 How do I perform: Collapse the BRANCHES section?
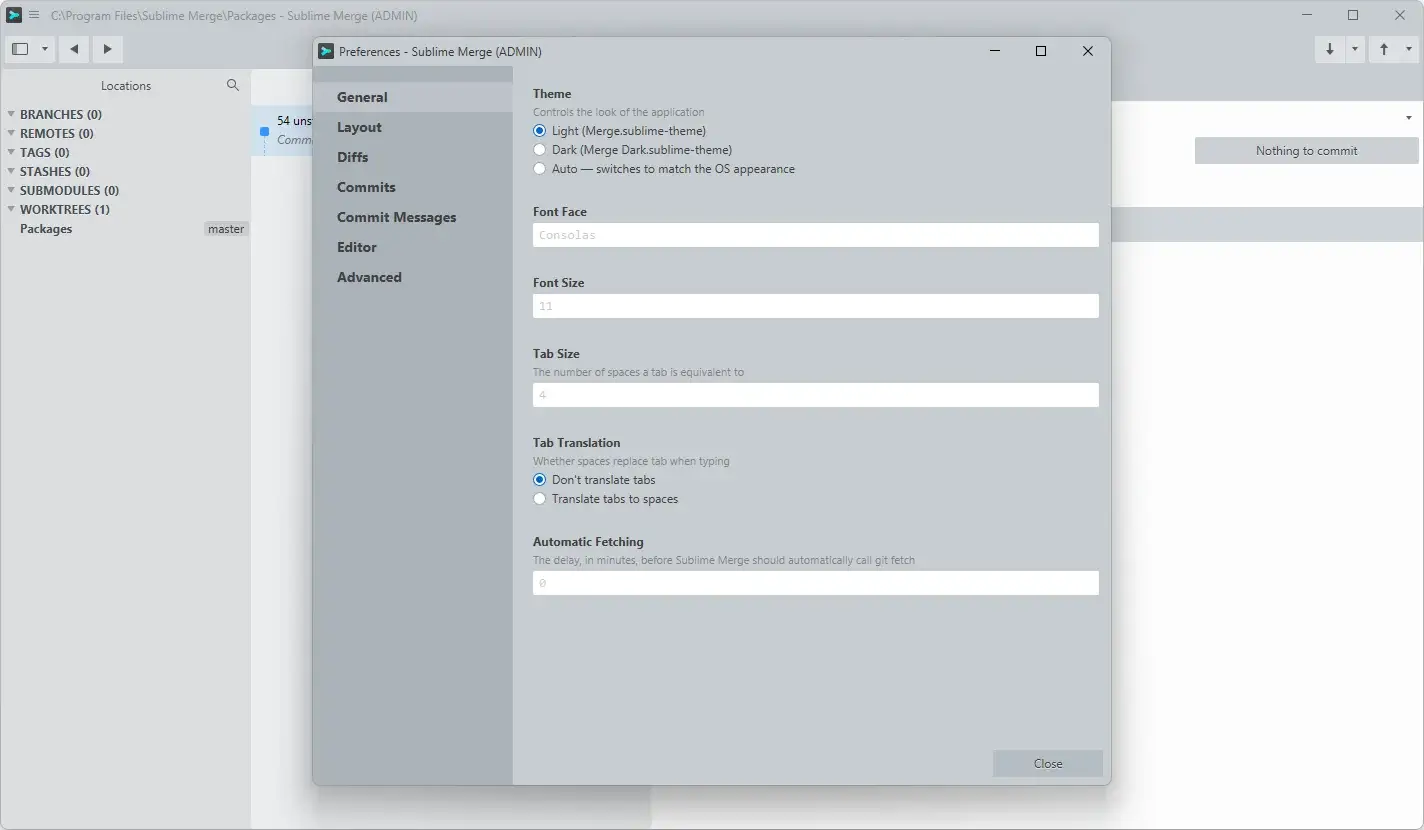coord(12,114)
